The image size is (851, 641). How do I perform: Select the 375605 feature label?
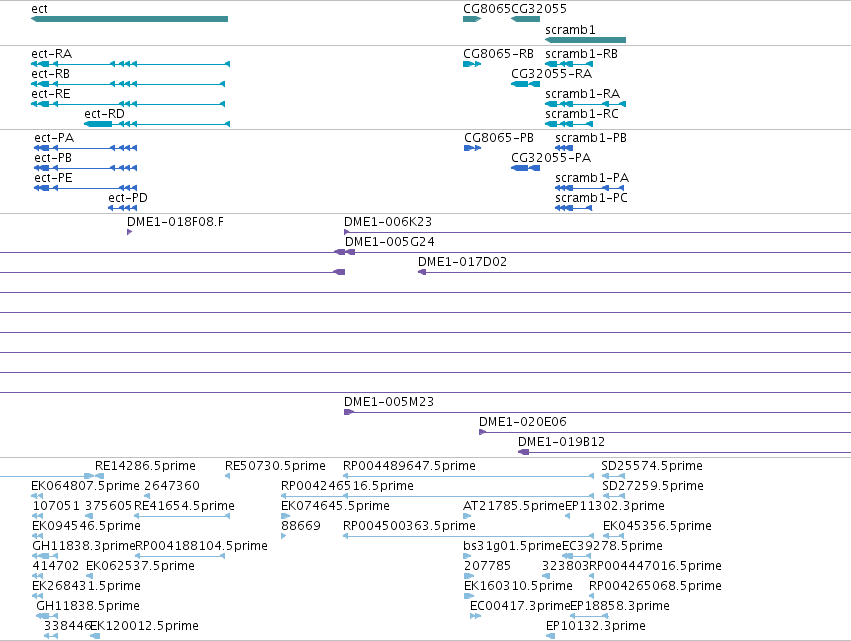pyautogui.click(x=109, y=506)
